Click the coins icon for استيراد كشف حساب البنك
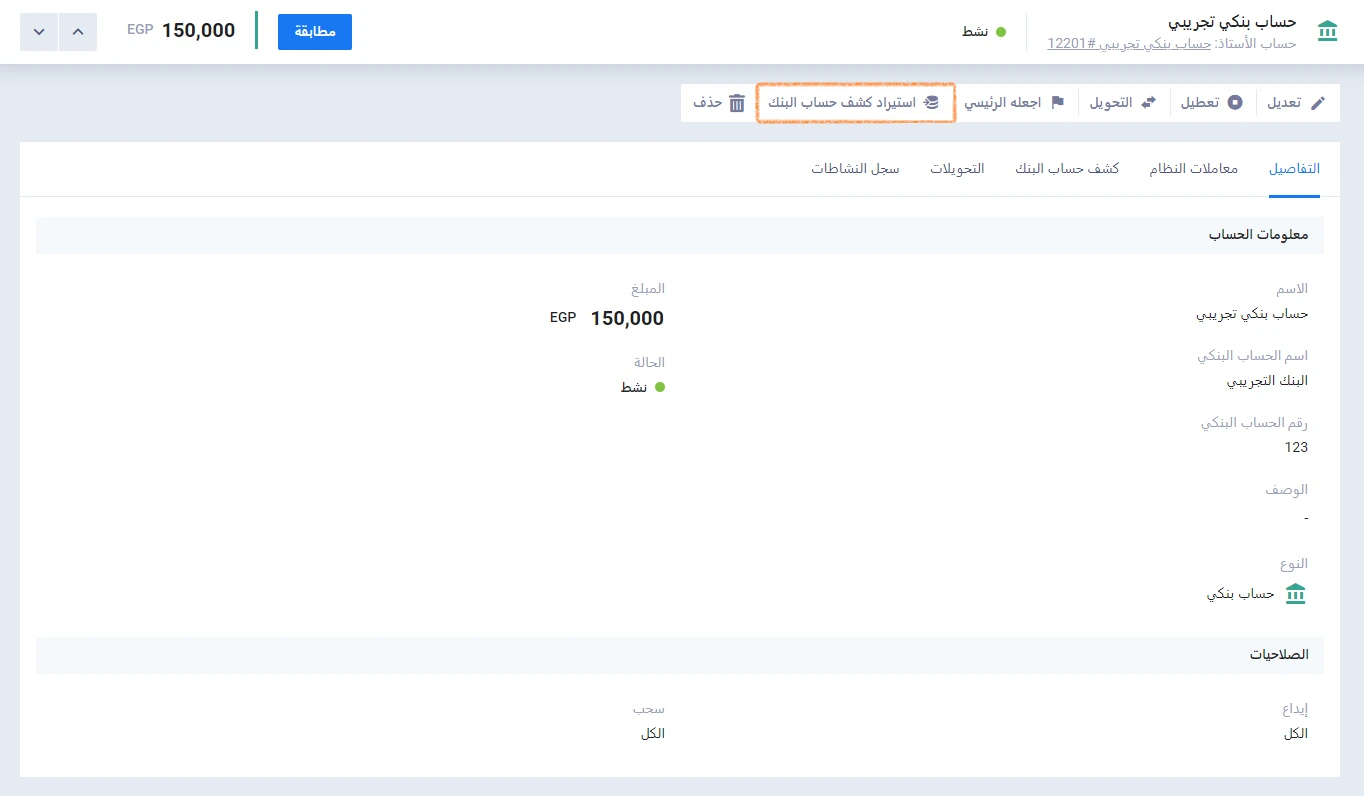The image size is (1364, 796). (x=931, y=103)
